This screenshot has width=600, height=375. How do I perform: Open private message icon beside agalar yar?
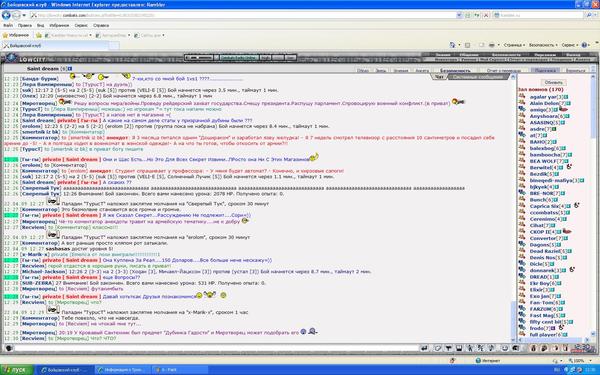click(522, 97)
